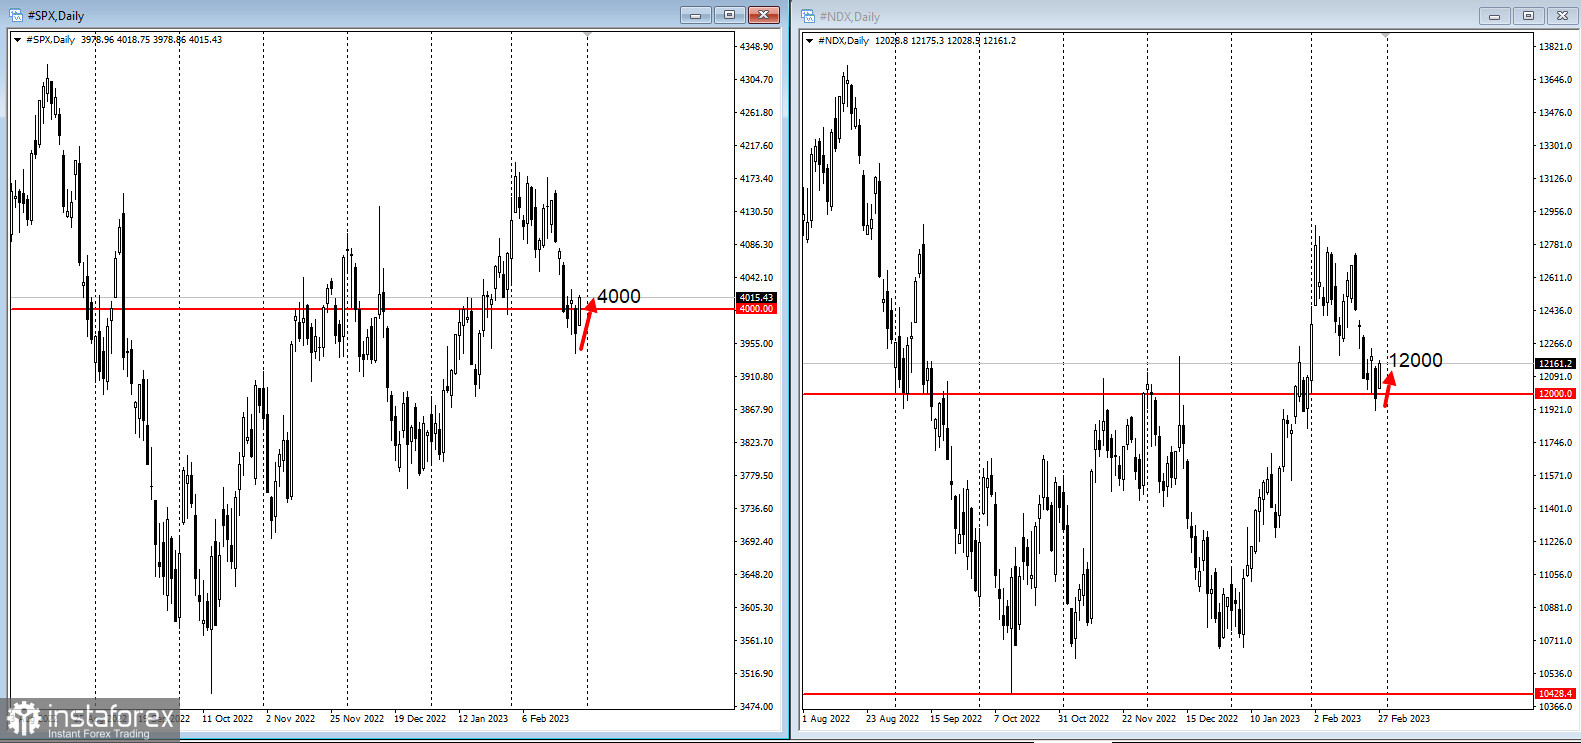Click the NDX OHLC header text '#NDX,Daily 12028.8'
The width and height of the screenshot is (1581, 743).
click(x=864, y=41)
